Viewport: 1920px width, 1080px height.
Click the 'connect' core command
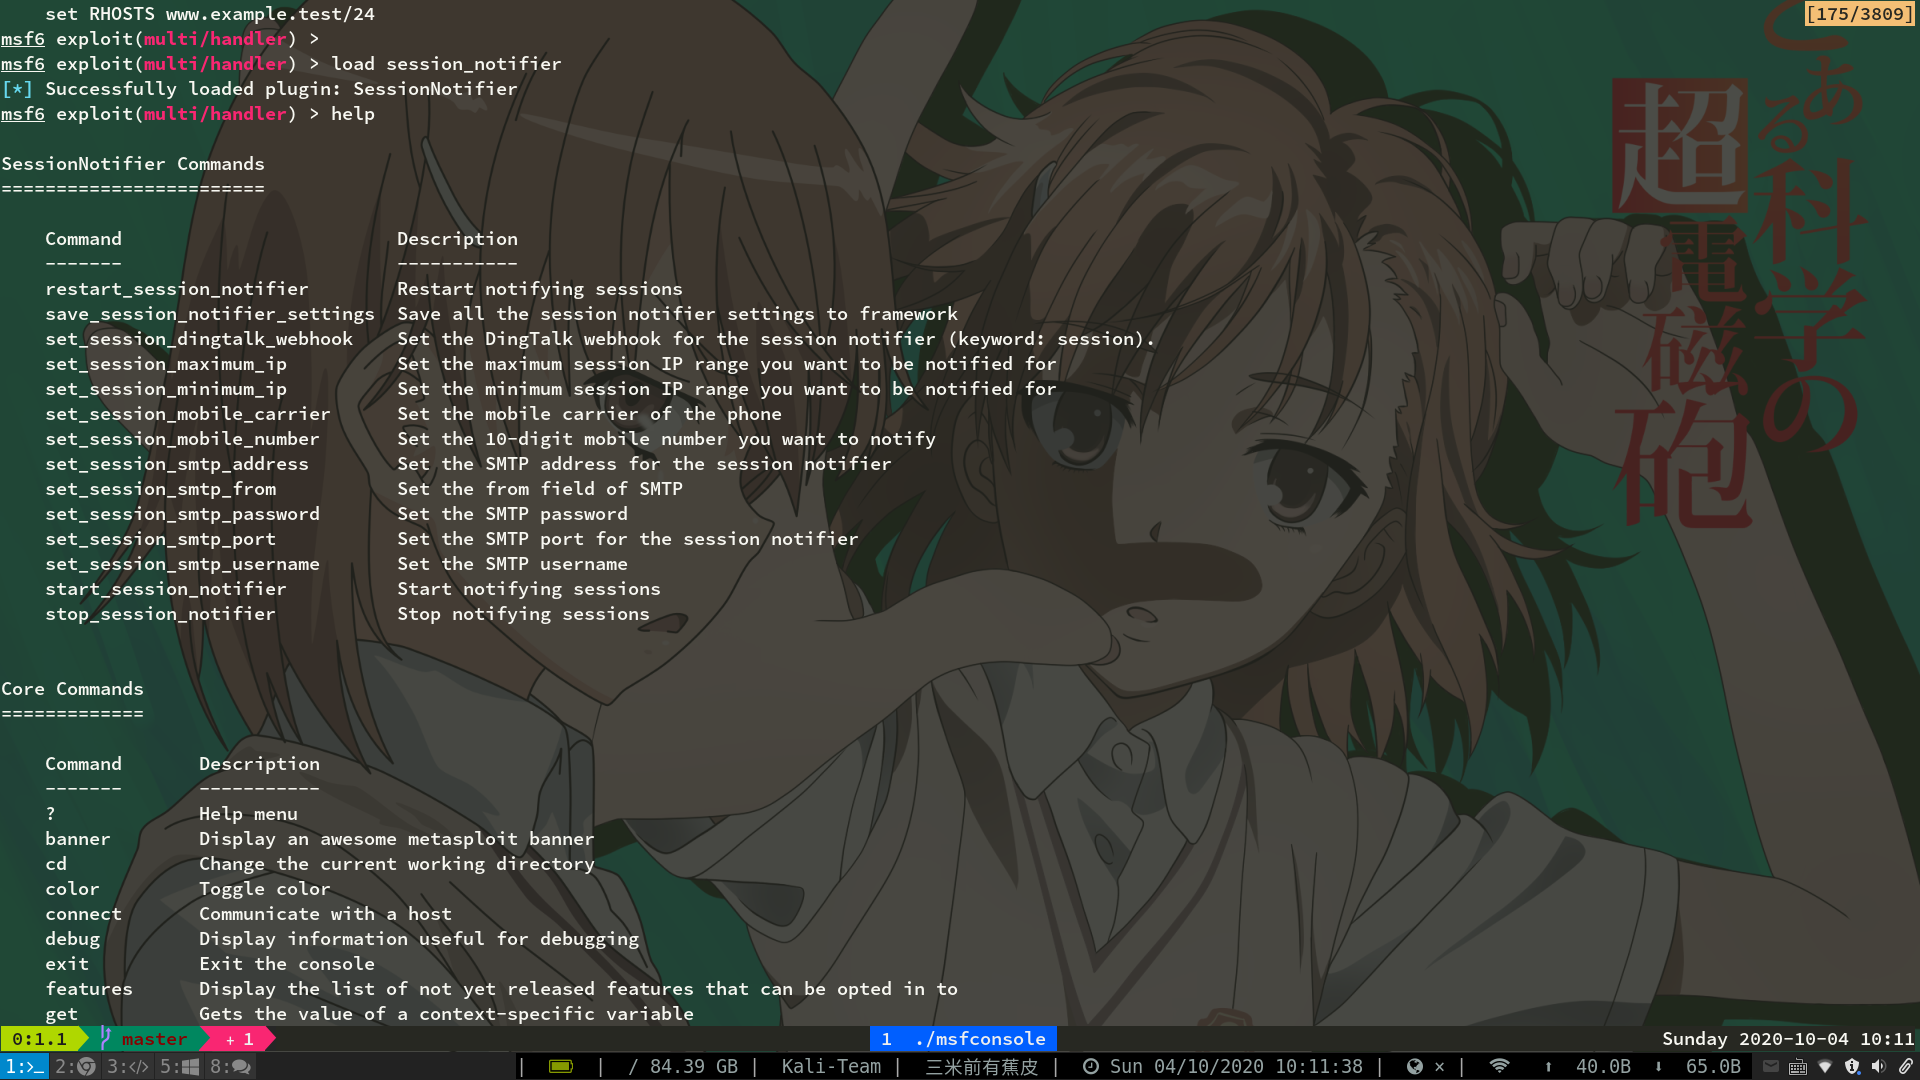[x=83, y=914]
